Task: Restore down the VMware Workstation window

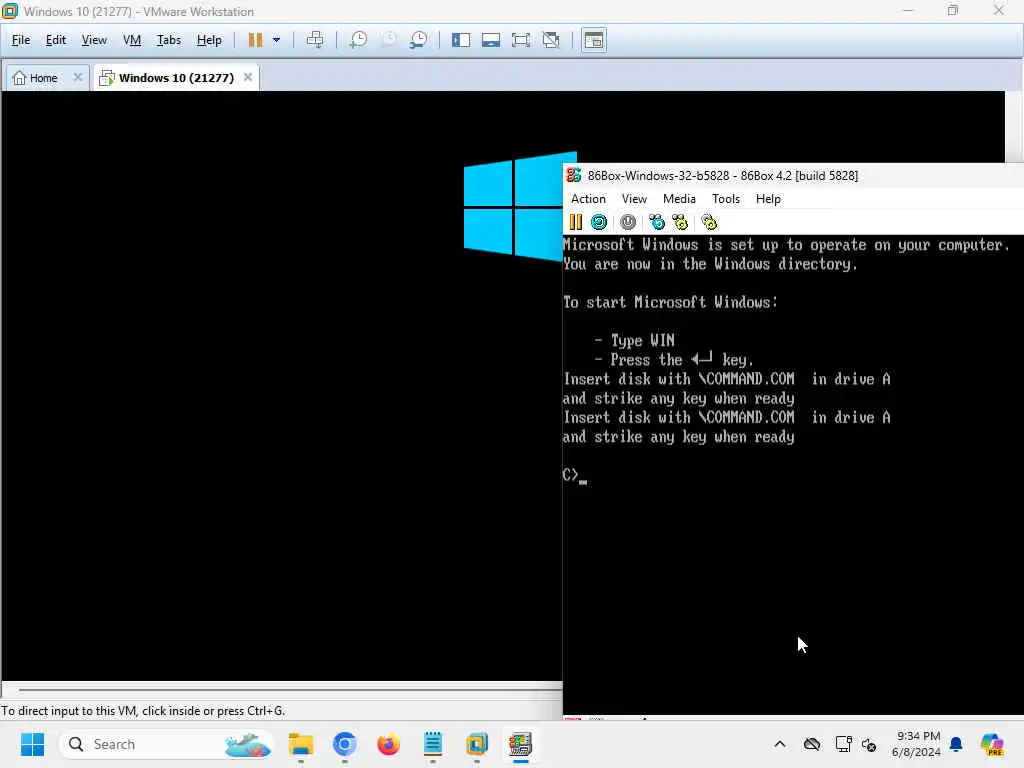Action: (953, 10)
